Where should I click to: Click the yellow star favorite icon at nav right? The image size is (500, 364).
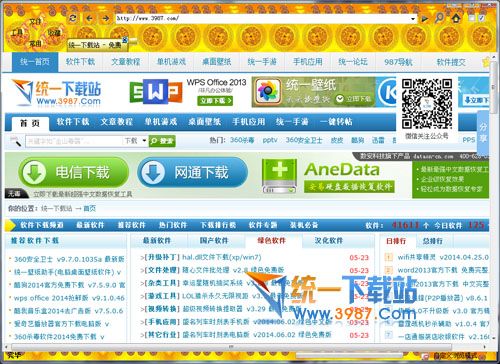coord(486,62)
